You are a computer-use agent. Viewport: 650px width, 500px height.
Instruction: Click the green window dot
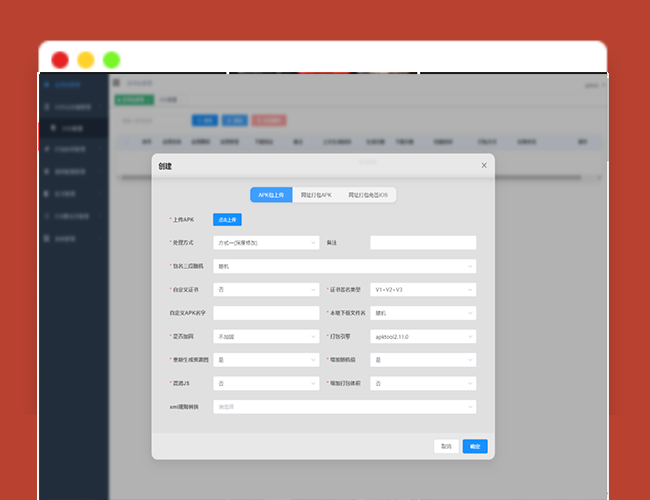click(112, 59)
